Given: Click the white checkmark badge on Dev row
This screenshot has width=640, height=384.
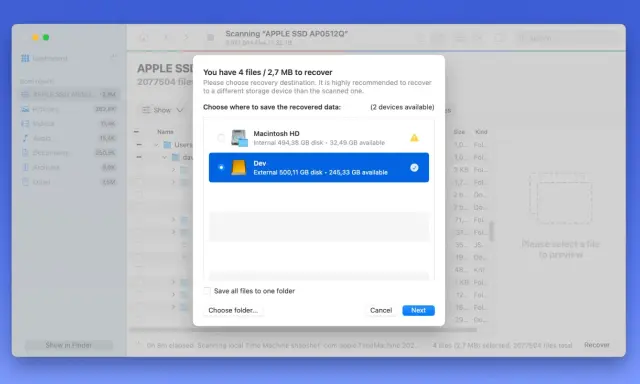Looking at the screenshot, I should point(414,167).
